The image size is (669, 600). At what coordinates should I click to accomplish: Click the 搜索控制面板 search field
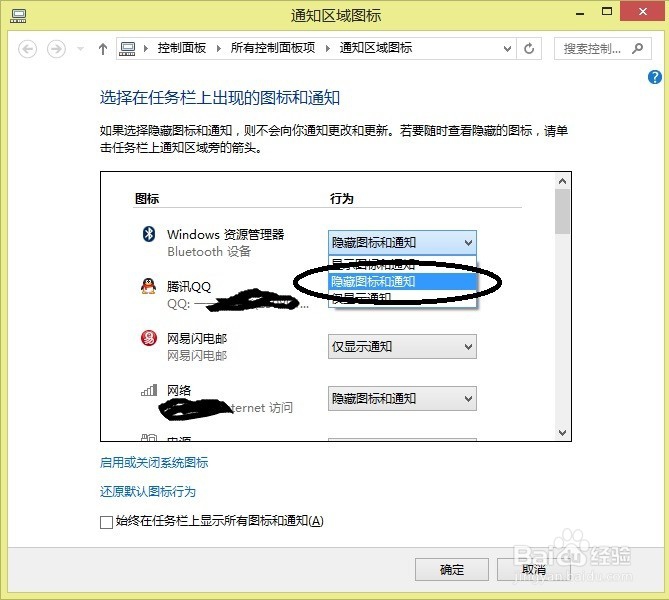(x=602, y=49)
